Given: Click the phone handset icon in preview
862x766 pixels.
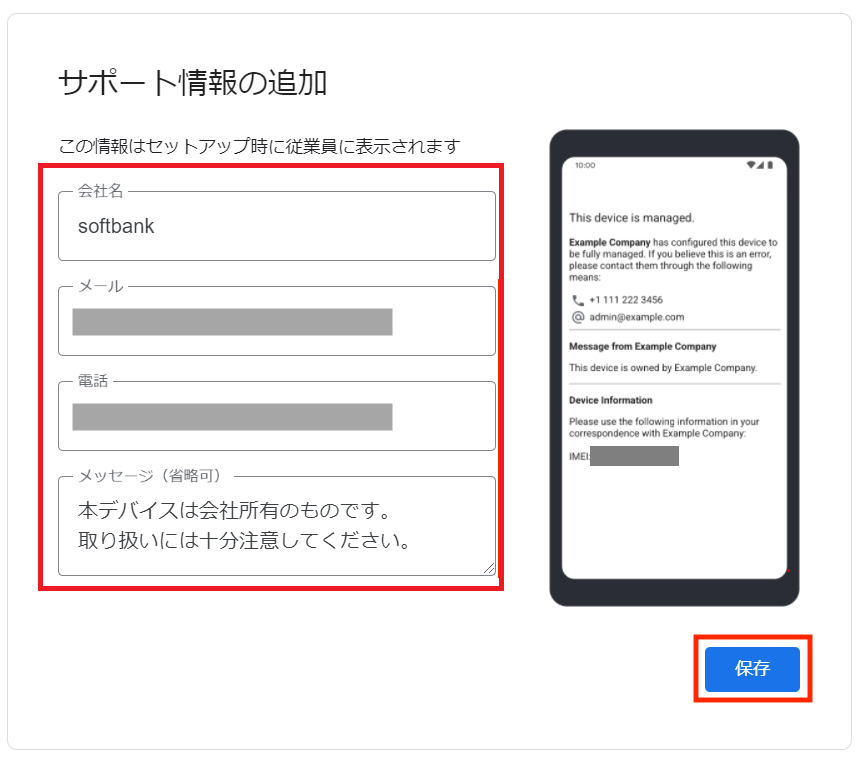Looking at the screenshot, I should point(577,300).
